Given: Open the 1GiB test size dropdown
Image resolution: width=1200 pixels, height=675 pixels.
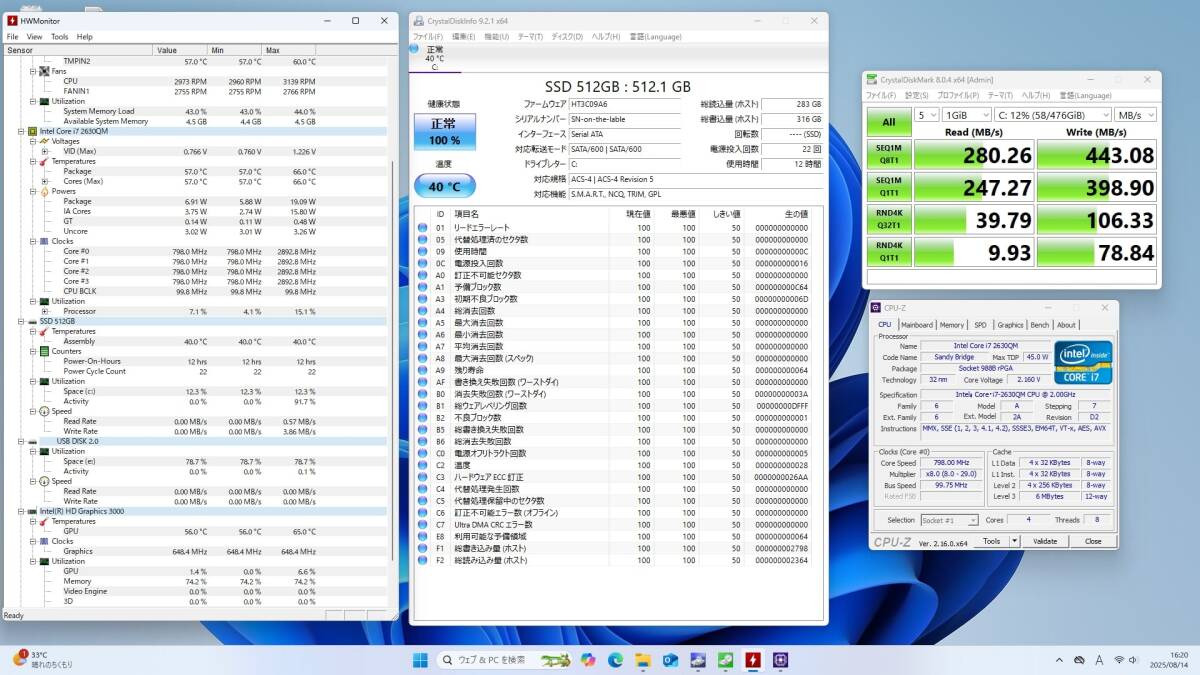Looking at the screenshot, I should [961, 115].
